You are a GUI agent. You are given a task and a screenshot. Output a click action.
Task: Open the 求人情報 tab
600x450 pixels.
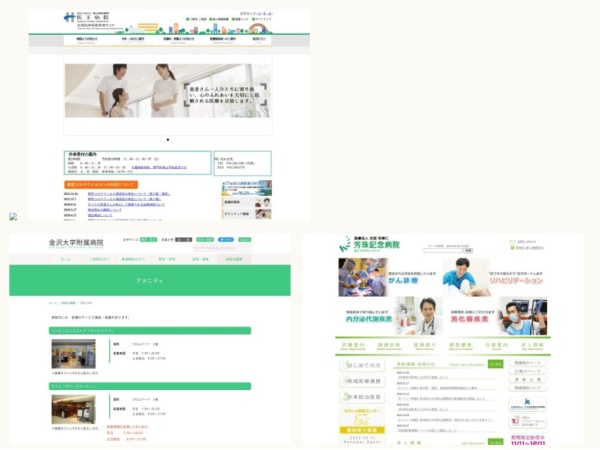tap(532, 346)
